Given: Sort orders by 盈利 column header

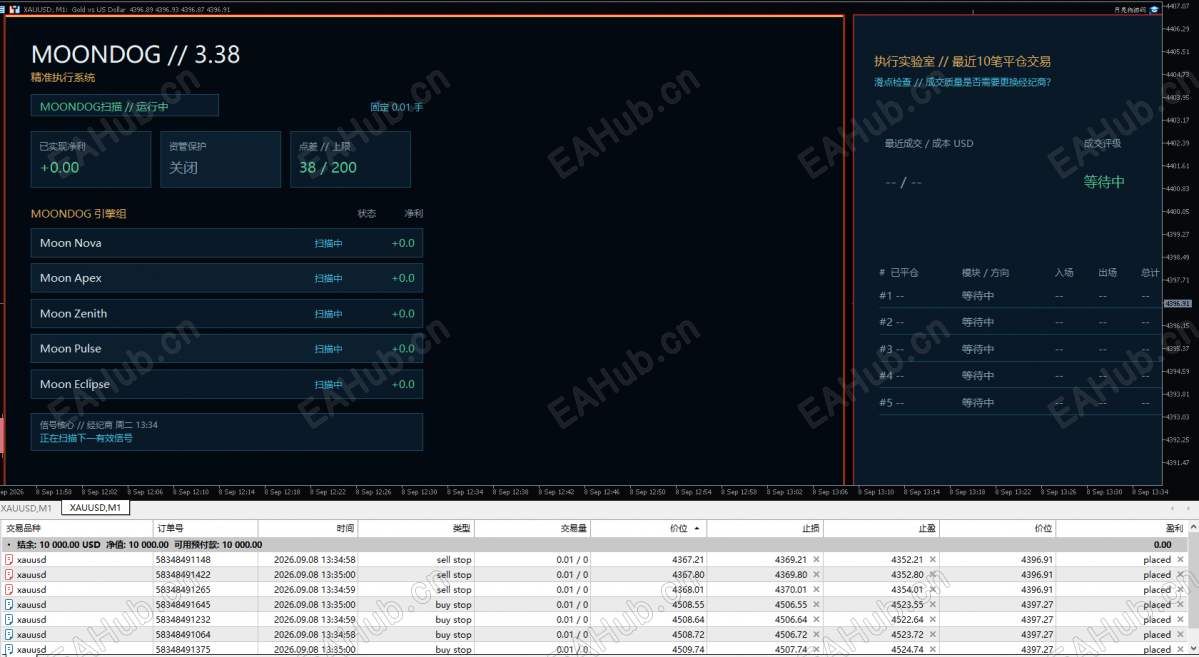Looking at the screenshot, I should tap(1122, 528).
